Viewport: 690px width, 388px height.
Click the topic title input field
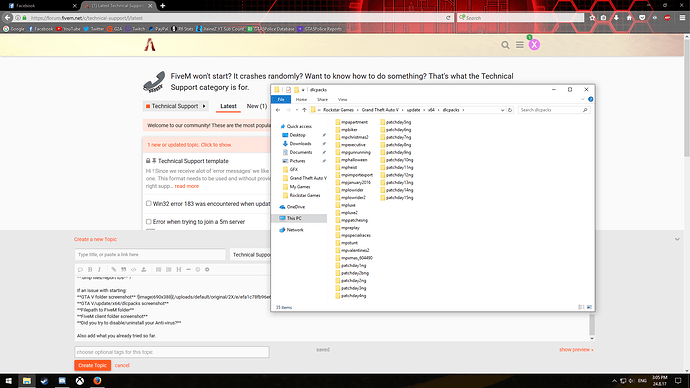point(150,255)
